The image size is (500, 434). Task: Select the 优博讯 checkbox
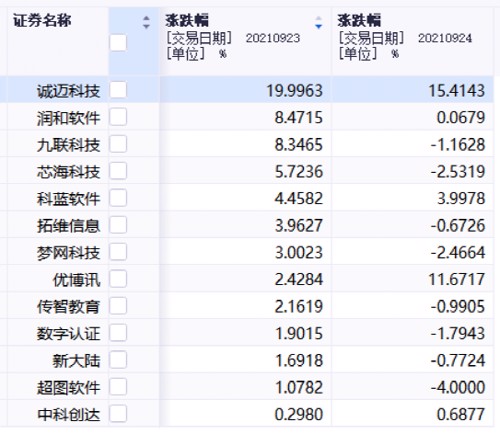coord(118,279)
